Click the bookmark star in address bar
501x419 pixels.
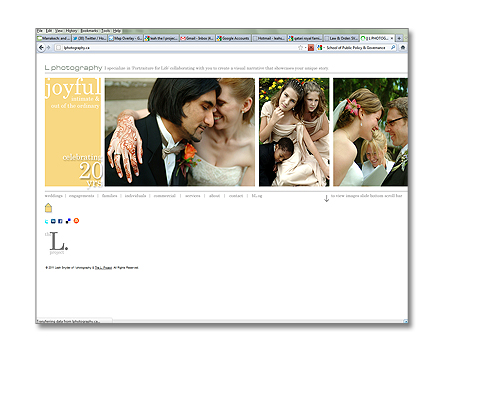click(x=300, y=48)
